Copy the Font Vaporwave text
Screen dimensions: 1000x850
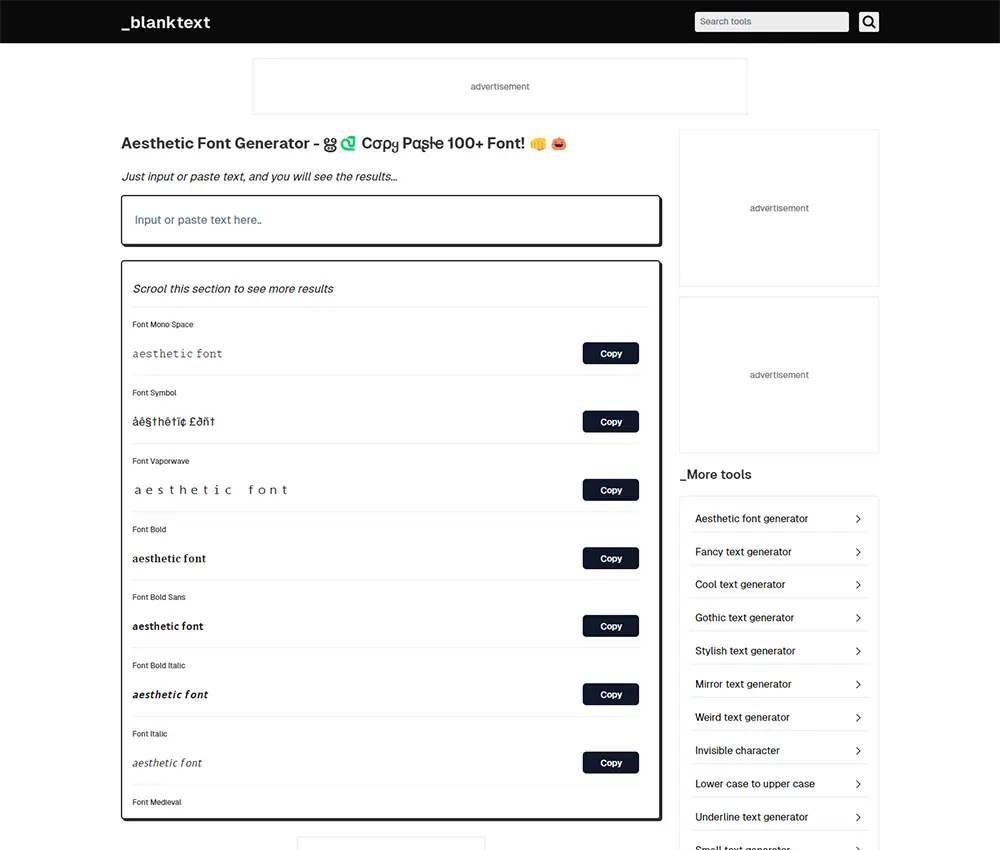(x=610, y=490)
